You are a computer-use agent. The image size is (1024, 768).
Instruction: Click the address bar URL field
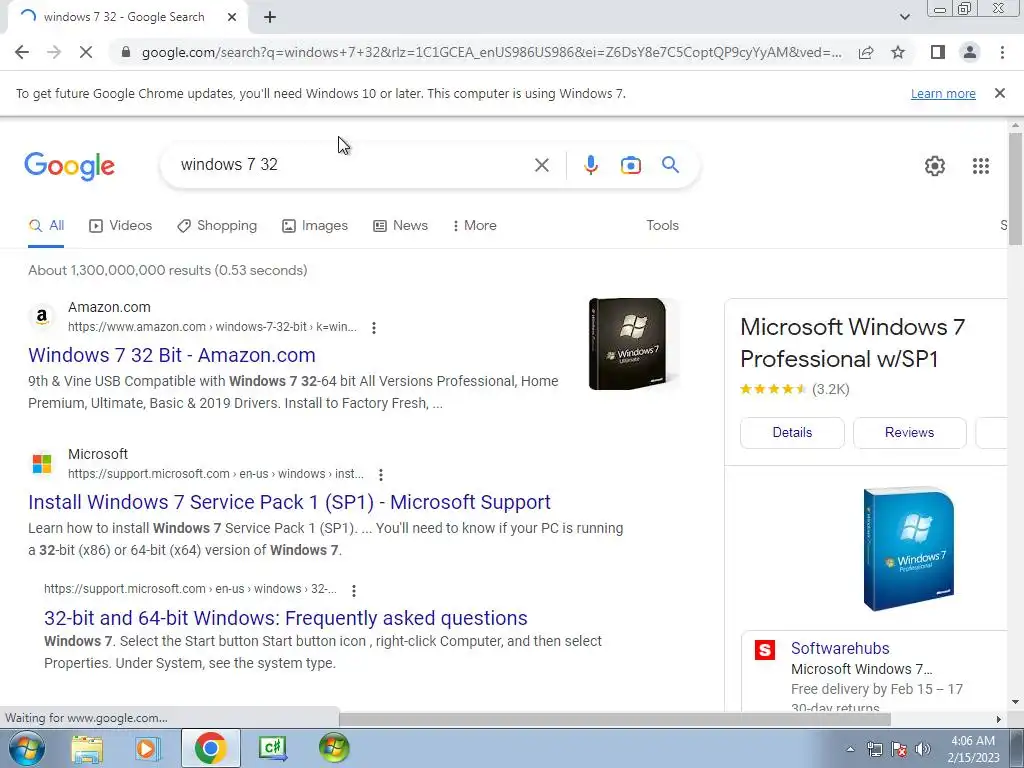click(x=491, y=52)
